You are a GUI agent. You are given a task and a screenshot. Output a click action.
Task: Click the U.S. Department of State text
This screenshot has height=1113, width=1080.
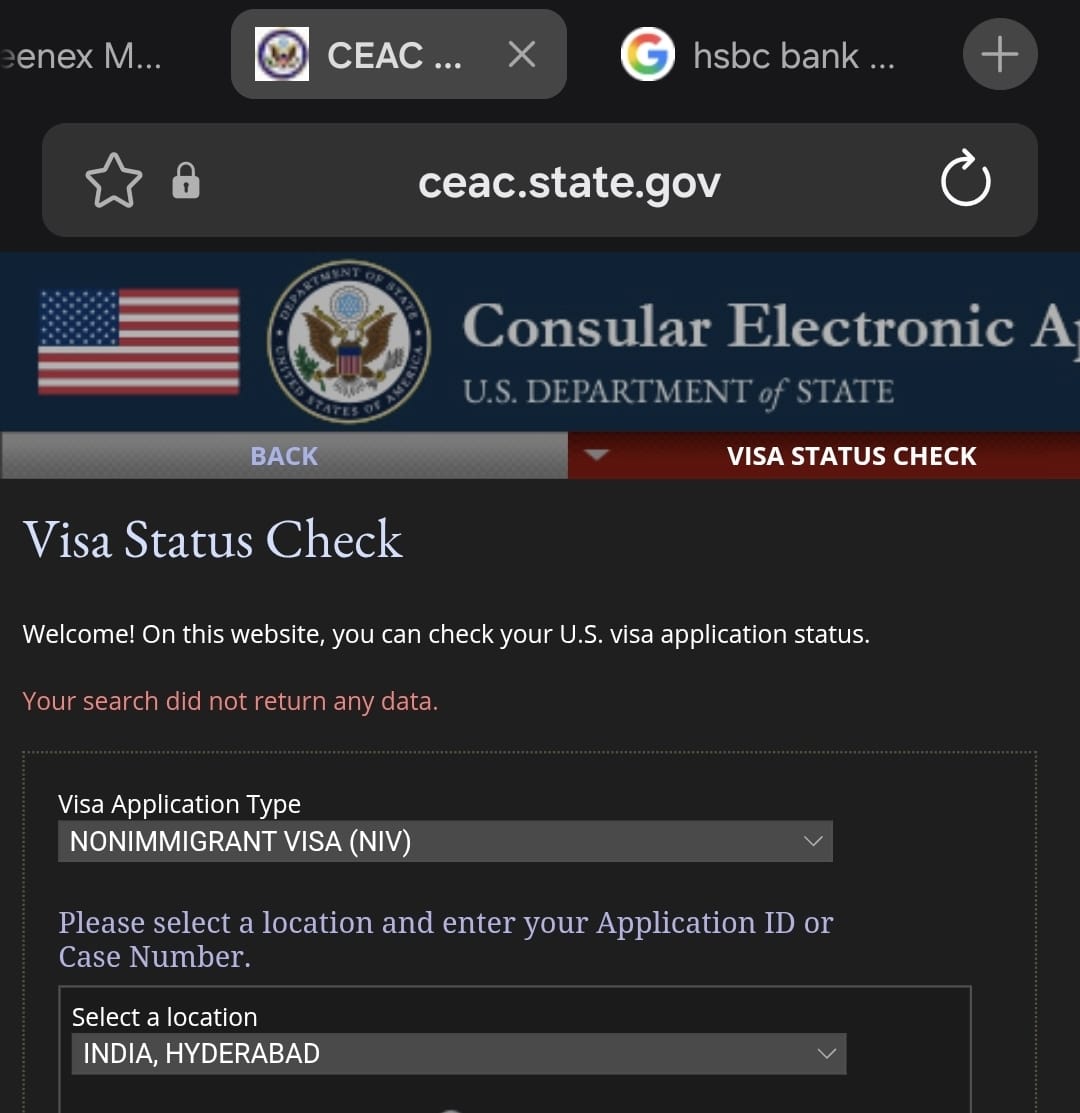coord(678,392)
